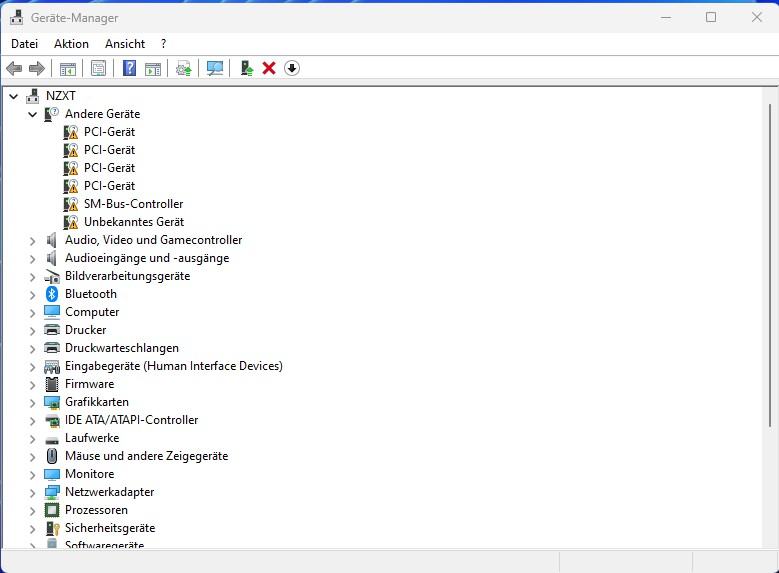Image resolution: width=779 pixels, height=573 pixels.
Task: Open the Ansicht menu
Action: 125,44
